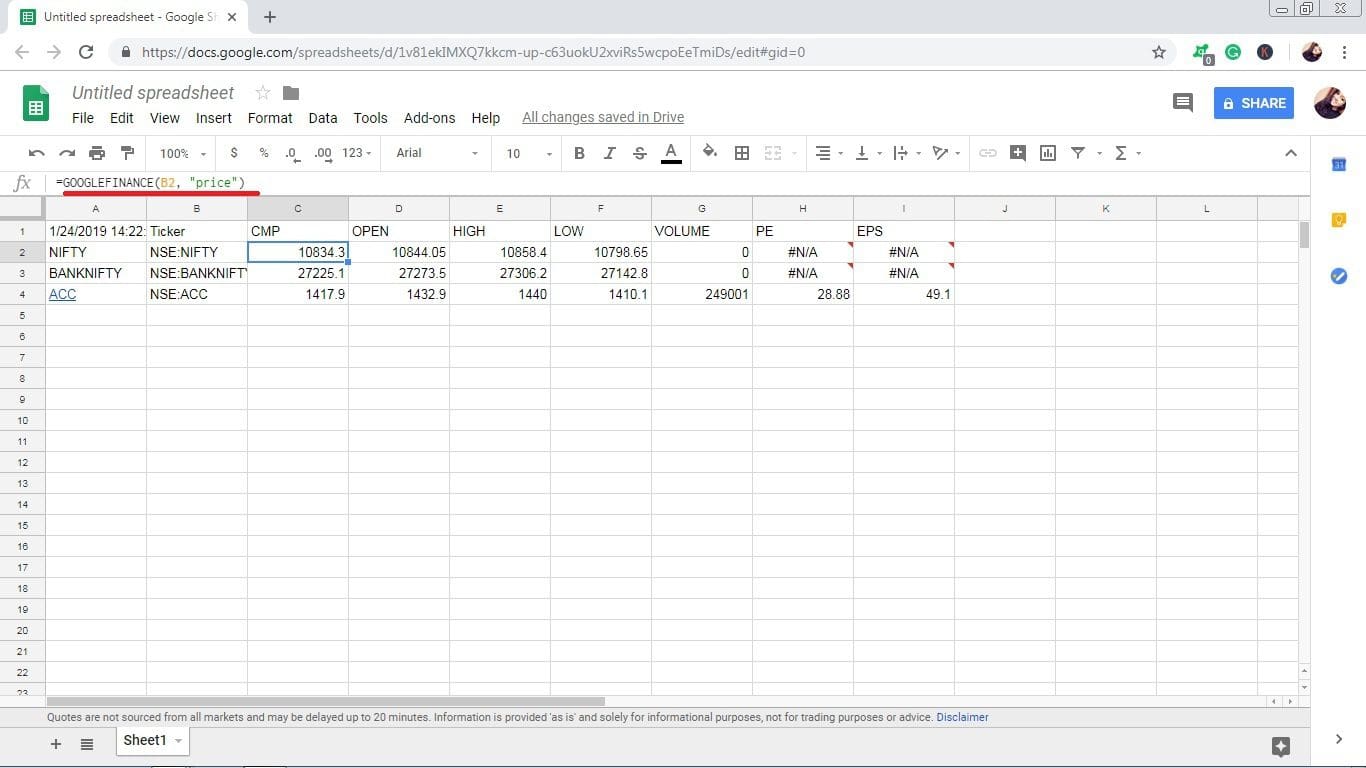Click the Print icon

pyautogui.click(x=97, y=153)
